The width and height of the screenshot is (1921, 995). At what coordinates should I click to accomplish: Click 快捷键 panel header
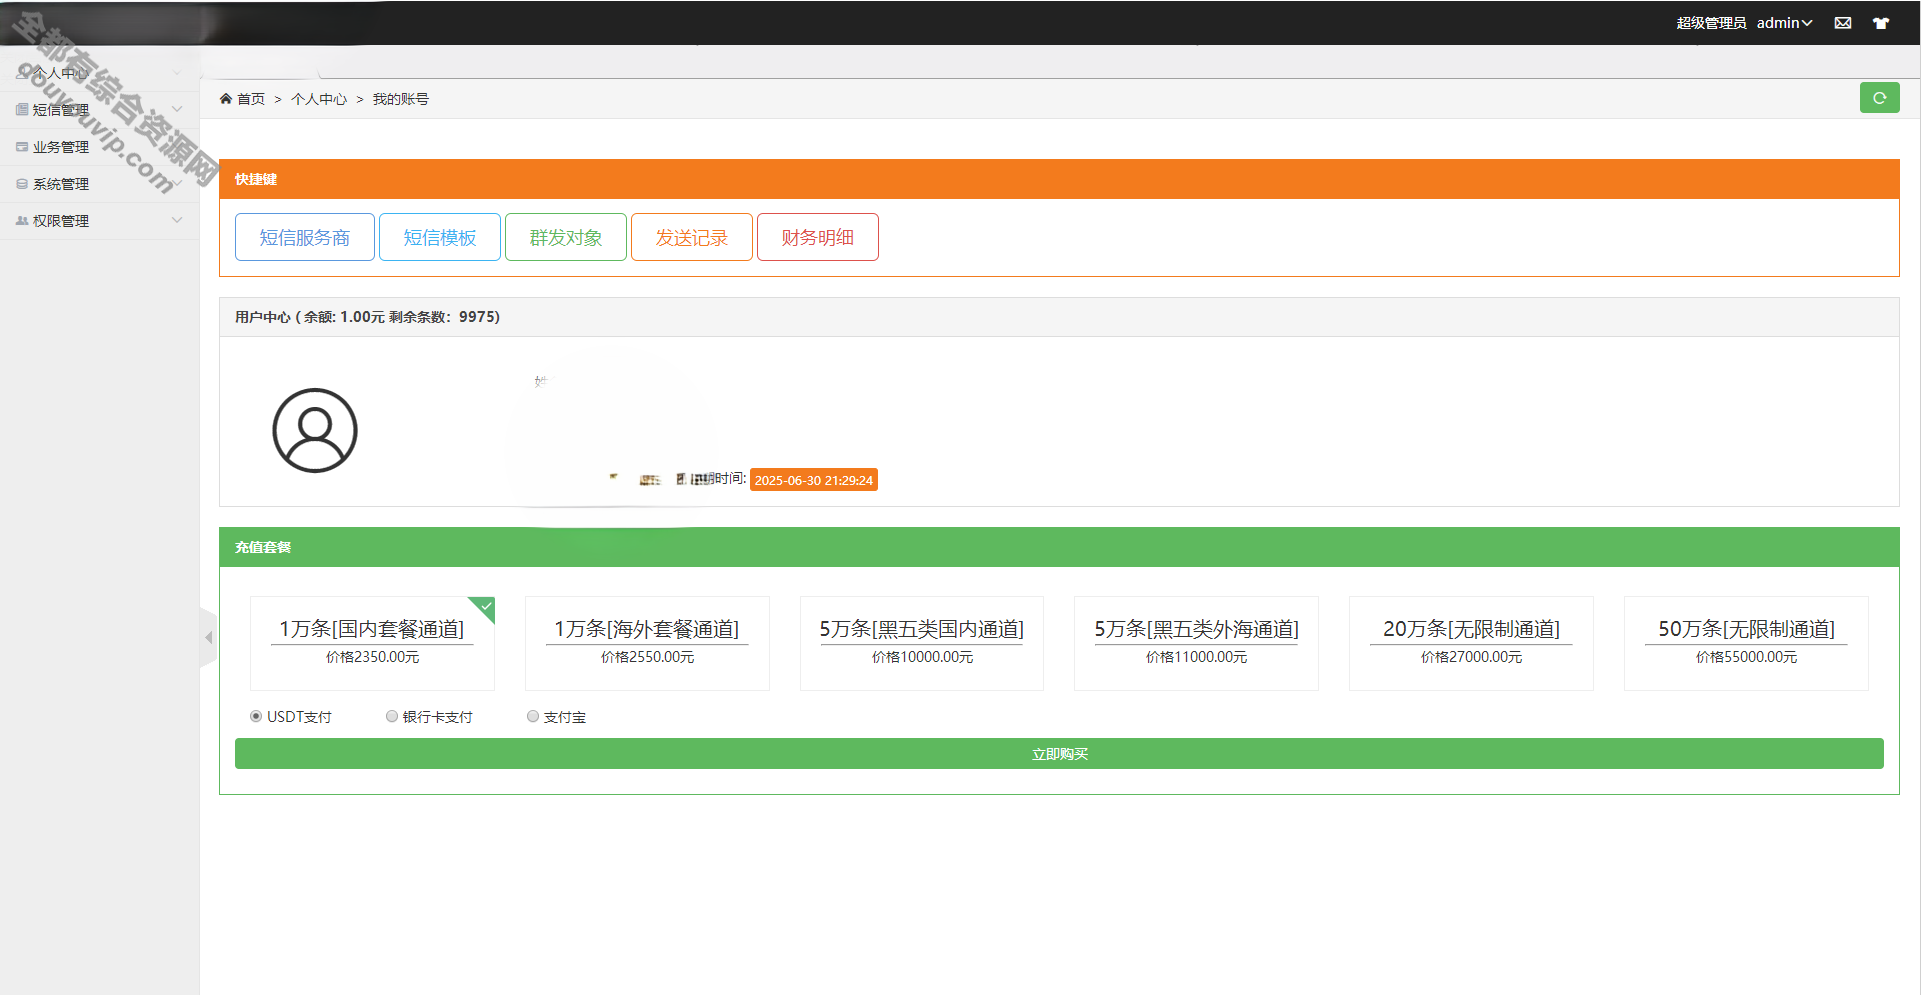(1059, 179)
